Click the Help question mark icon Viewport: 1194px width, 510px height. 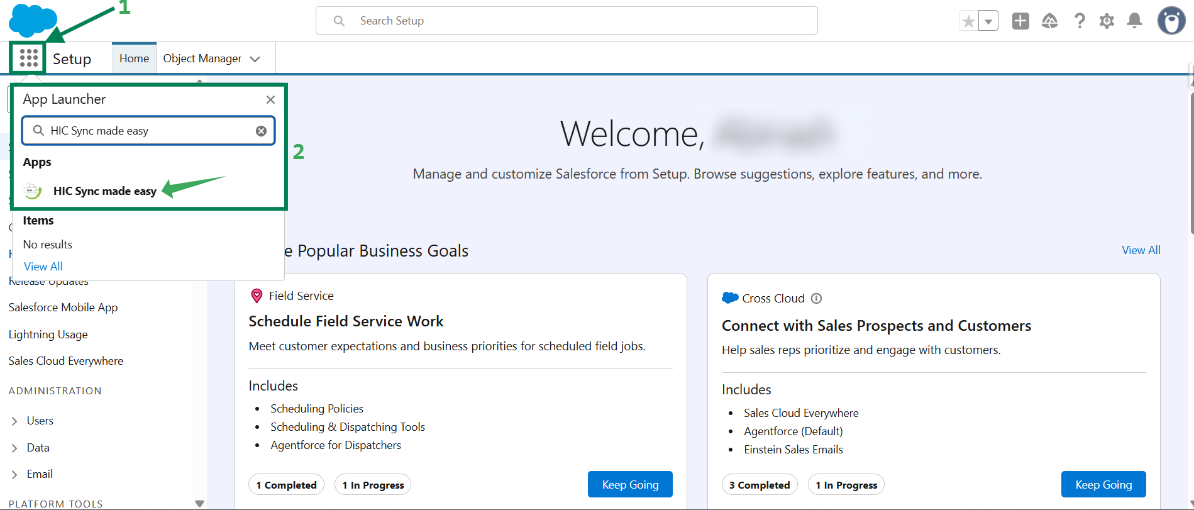(x=1079, y=21)
